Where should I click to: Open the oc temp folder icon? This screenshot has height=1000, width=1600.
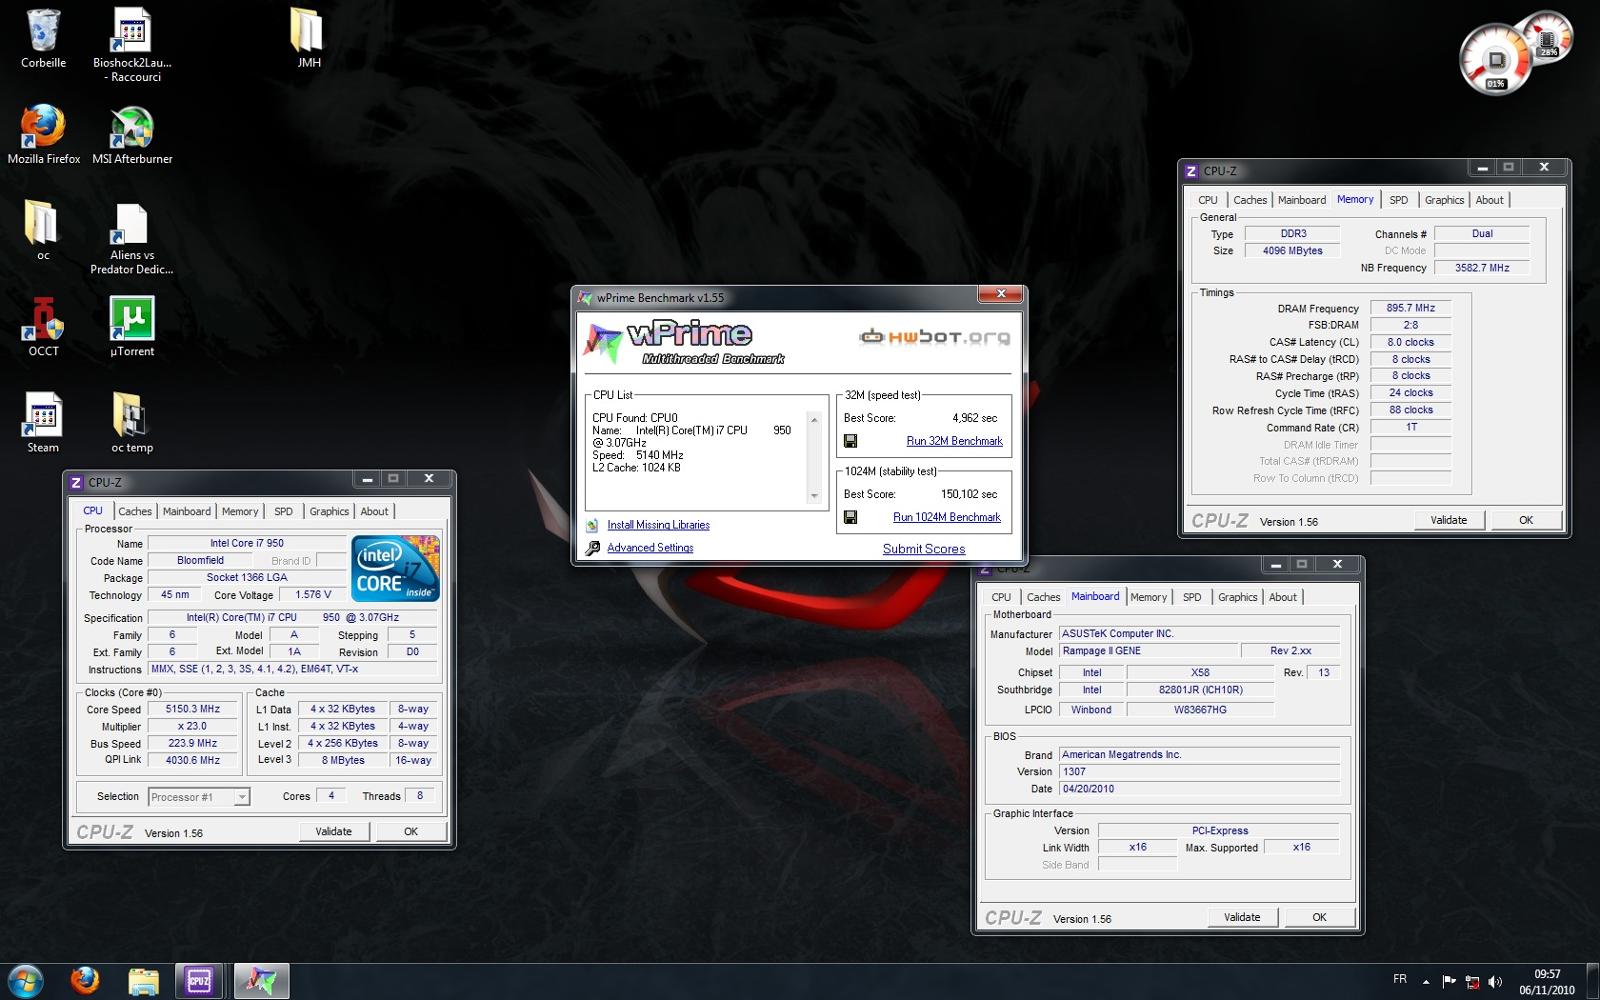coord(131,415)
